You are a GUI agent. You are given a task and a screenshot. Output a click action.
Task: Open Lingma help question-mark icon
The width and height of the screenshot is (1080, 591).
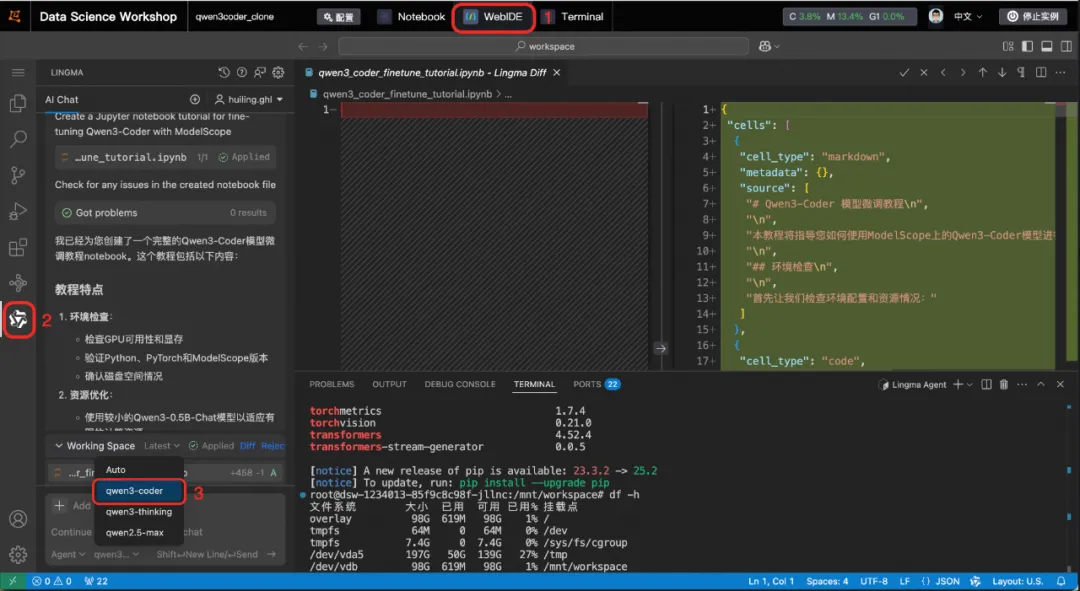pos(242,72)
